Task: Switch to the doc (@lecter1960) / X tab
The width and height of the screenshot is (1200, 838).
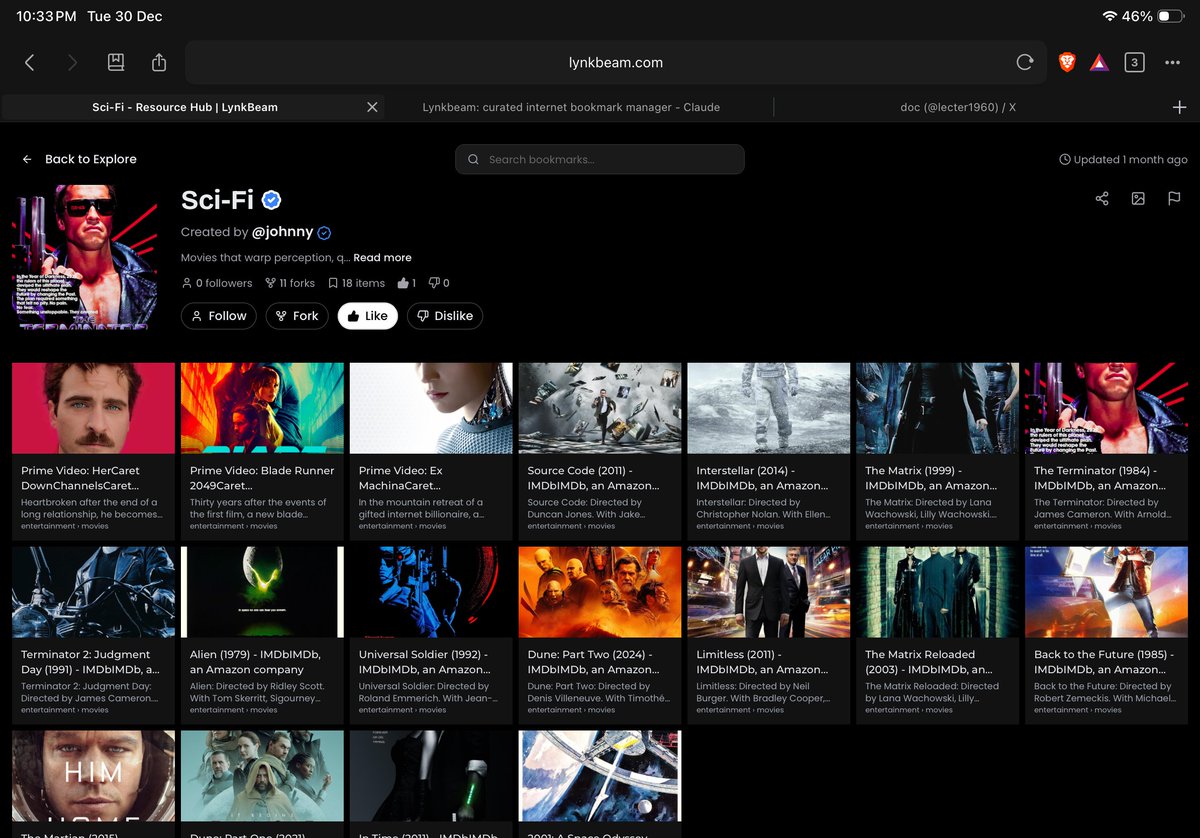Action: [958, 107]
